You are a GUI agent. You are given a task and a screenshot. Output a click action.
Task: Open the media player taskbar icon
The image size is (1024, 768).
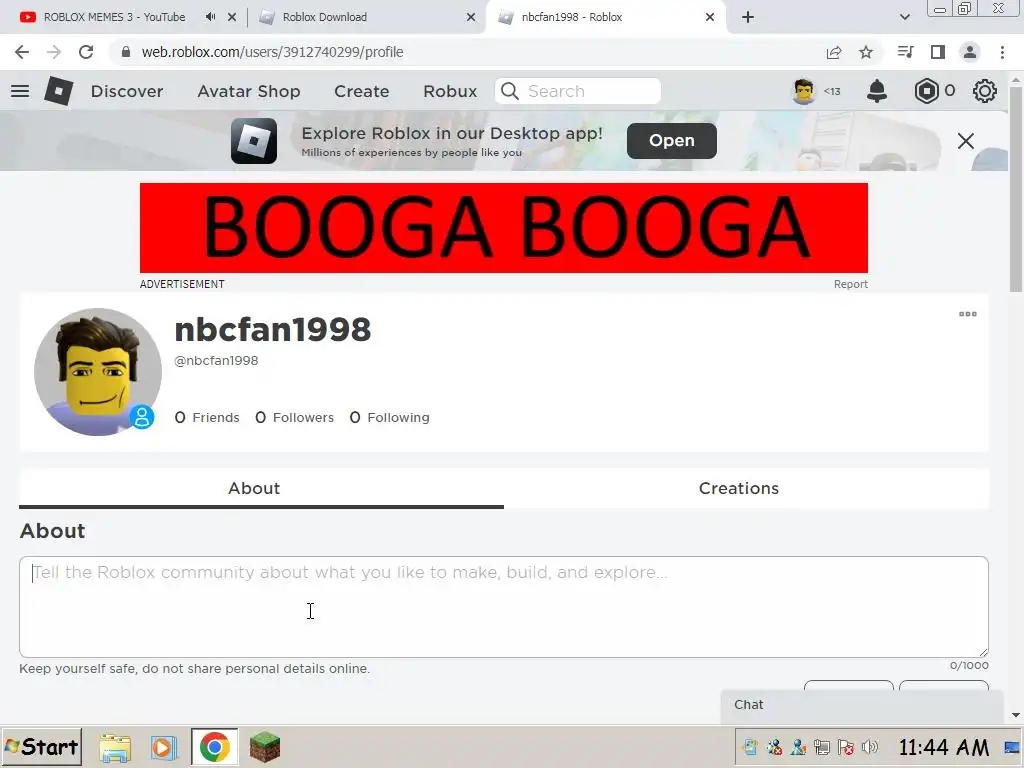tap(163, 747)
